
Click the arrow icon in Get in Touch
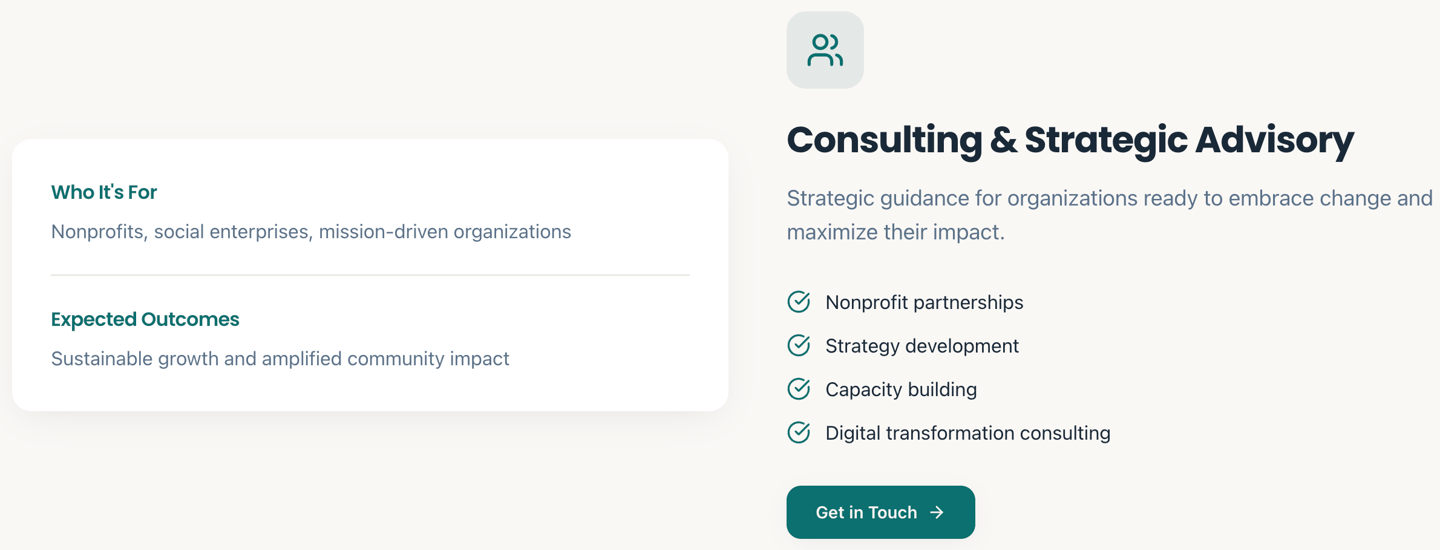937,512
